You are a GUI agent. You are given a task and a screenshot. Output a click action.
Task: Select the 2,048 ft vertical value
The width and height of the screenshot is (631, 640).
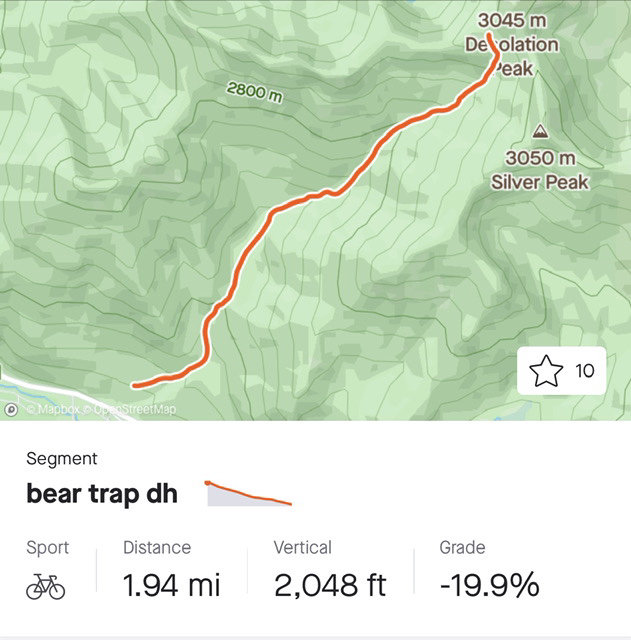pos(330,585)
